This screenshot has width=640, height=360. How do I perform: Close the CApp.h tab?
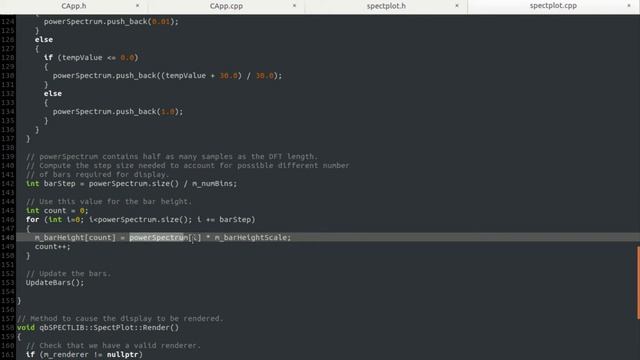point(138,6)
